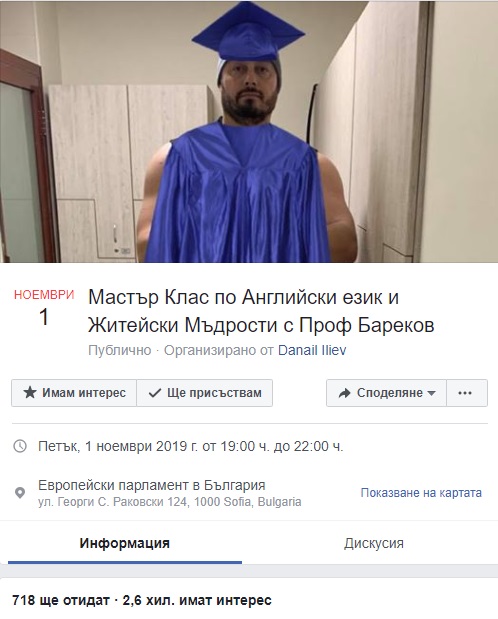Click the checkmark icon on Ще присъствам
The width and height of the screenshot is (498, 619).
tap(155, 393)
